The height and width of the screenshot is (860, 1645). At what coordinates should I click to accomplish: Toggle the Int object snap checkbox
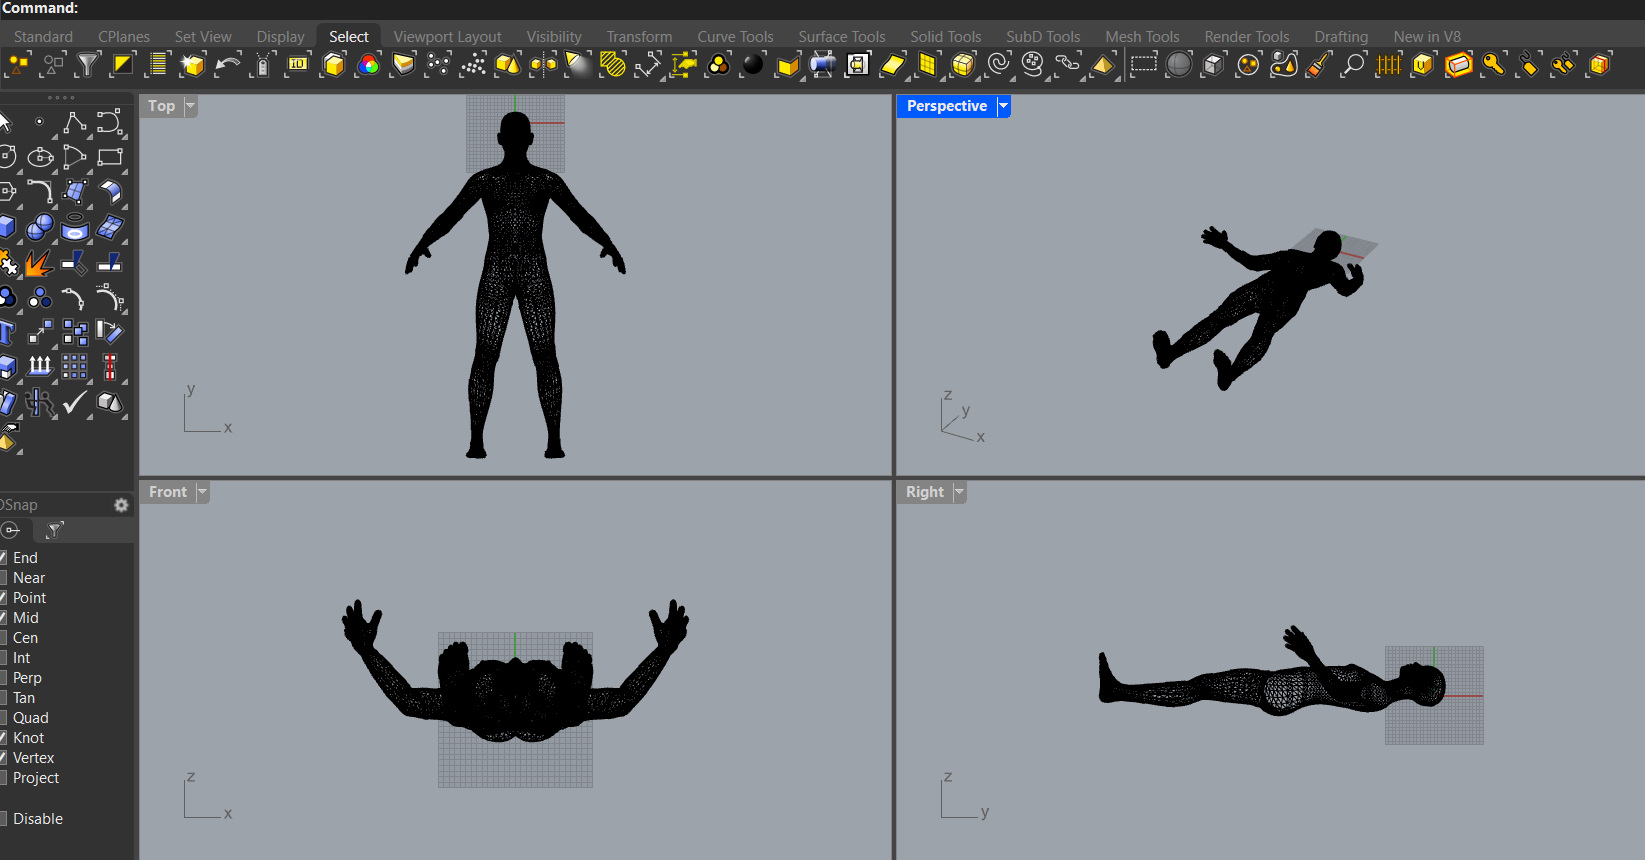pyautogui.click(x=3, y=657)
